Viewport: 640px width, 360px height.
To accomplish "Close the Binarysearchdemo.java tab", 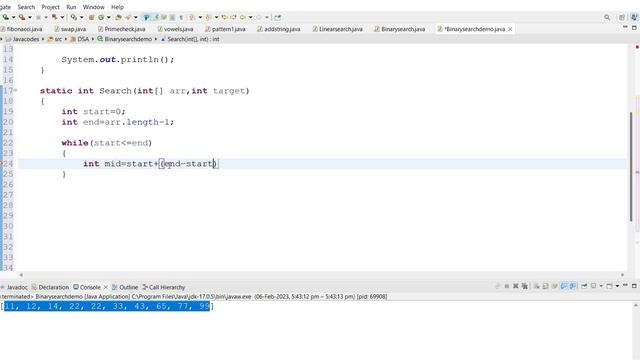I will [510, 29].
